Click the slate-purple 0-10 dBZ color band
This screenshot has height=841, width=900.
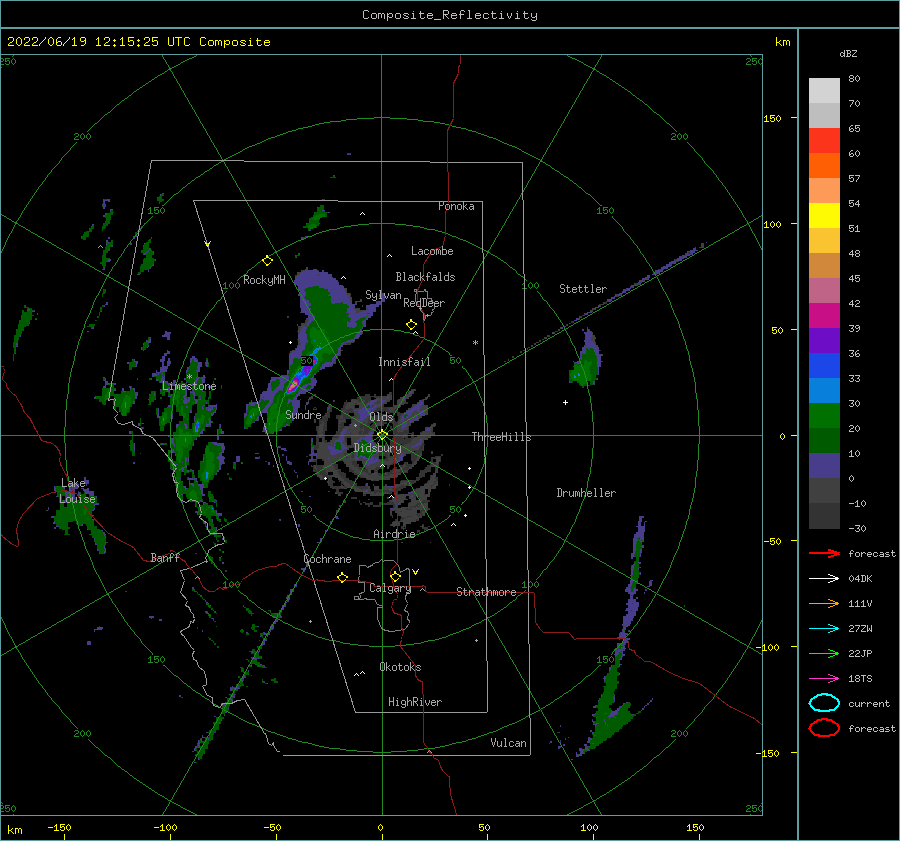point(824,466)
